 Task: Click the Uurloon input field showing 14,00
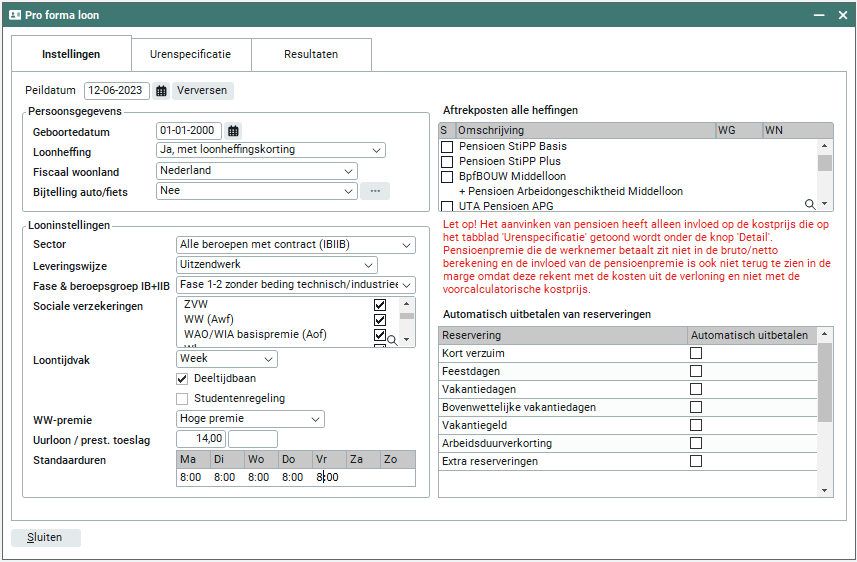click(x=201, y=439)
